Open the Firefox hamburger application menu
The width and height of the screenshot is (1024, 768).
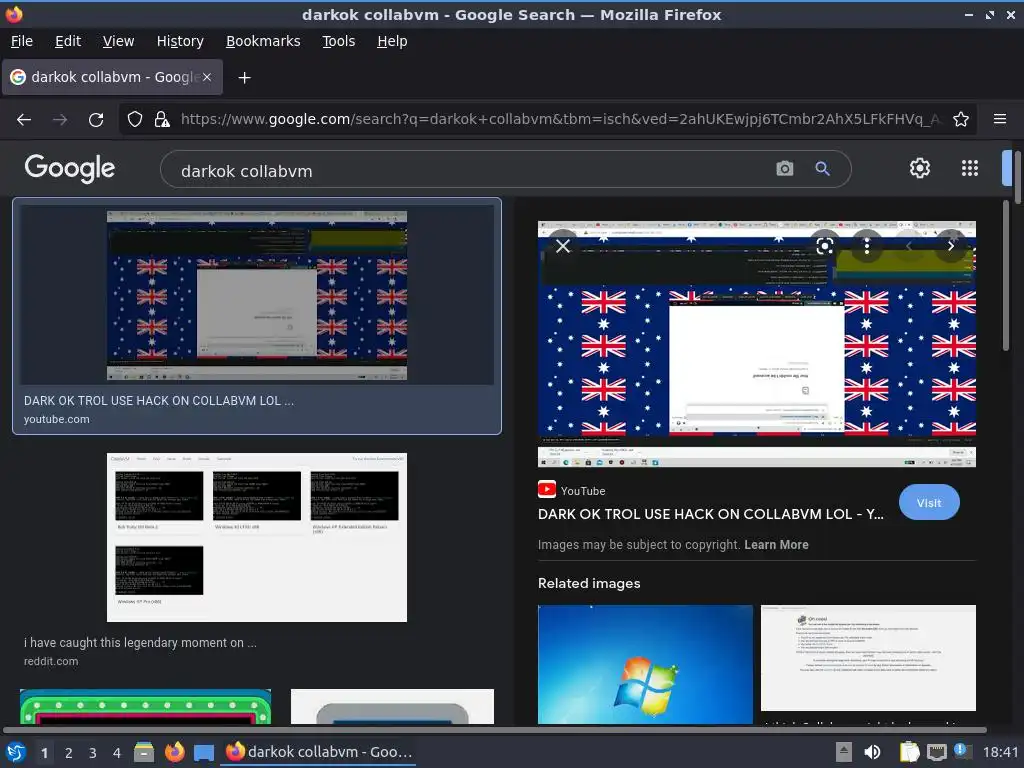click(x=1000, y=119)
